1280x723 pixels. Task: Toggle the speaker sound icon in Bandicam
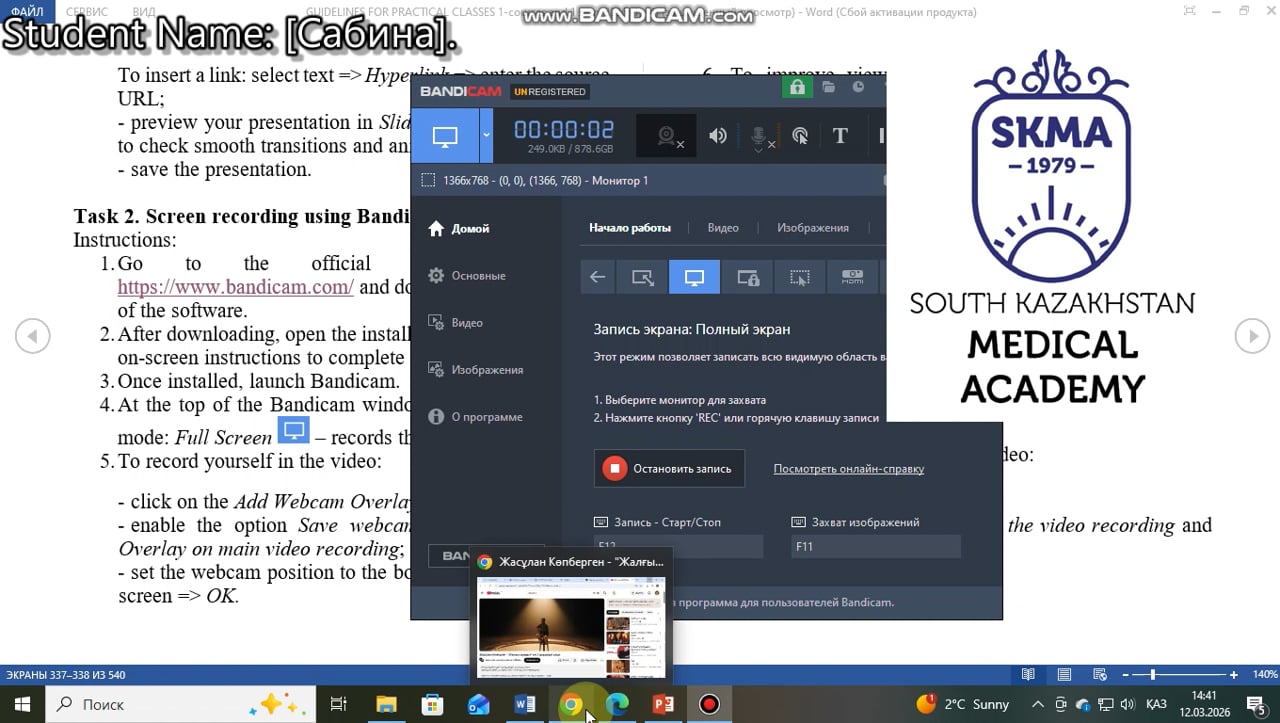tap(717, 136)
